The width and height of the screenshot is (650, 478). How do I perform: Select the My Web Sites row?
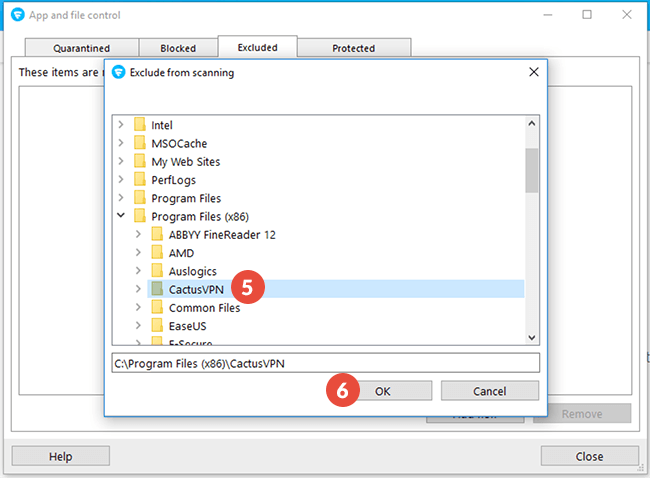pos(186,161)
